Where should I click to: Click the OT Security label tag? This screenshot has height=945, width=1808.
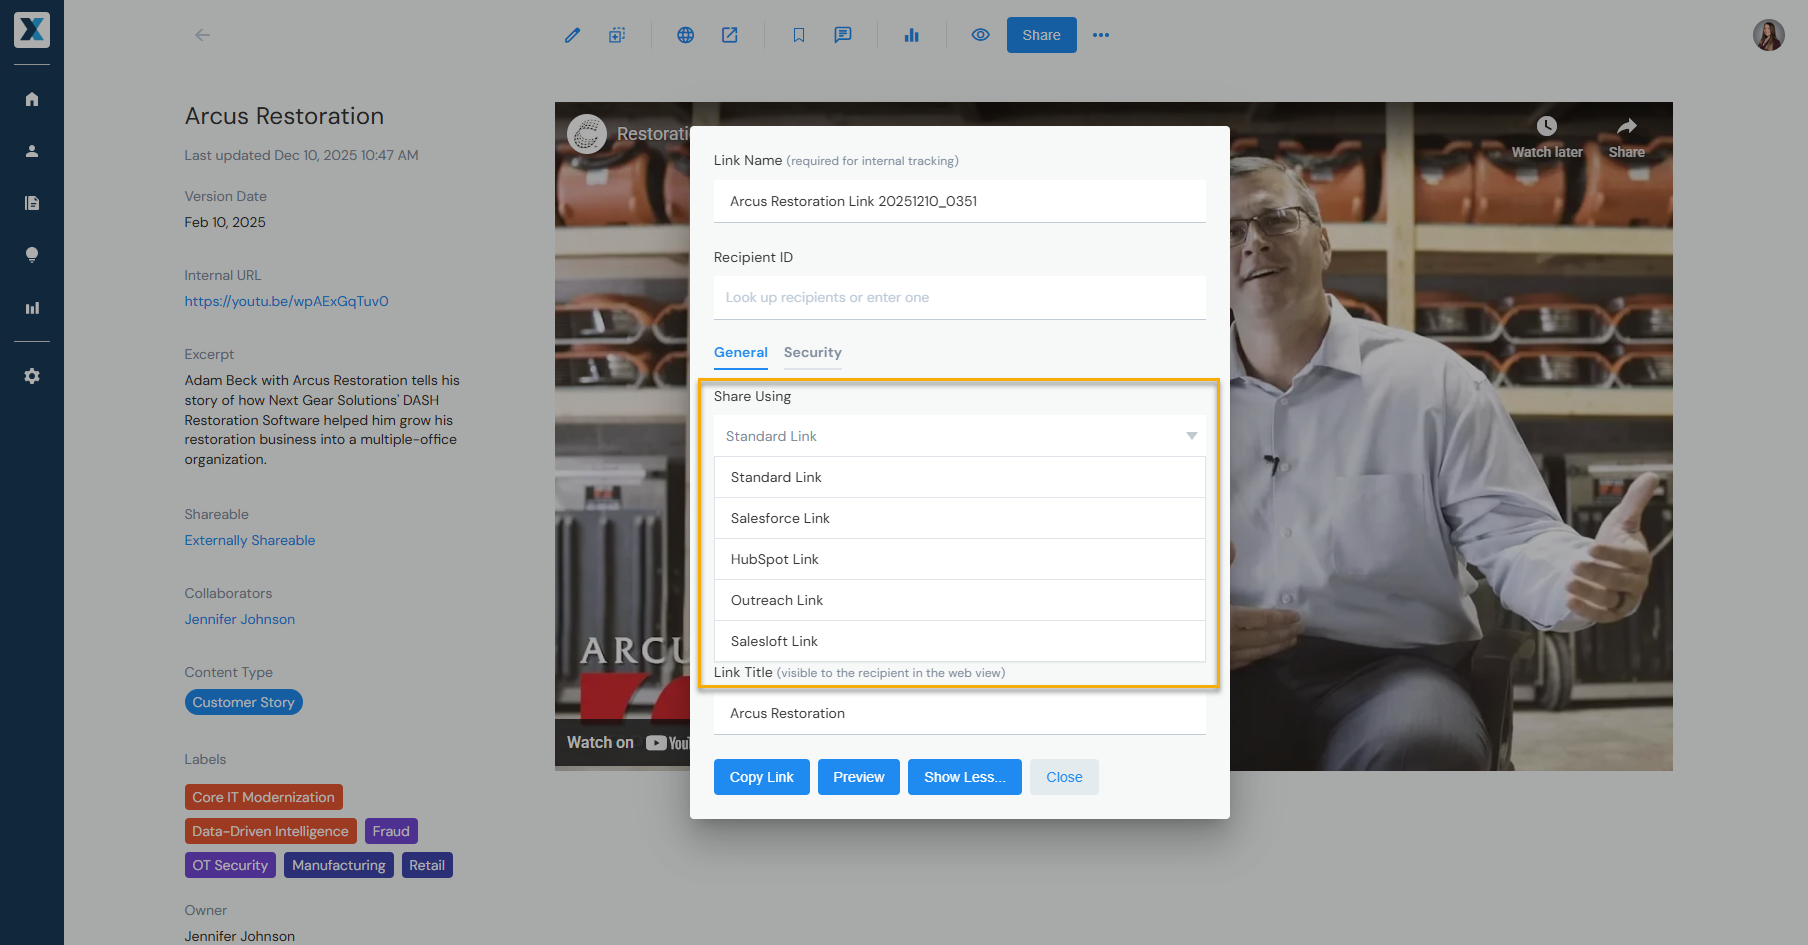[230, 865]
